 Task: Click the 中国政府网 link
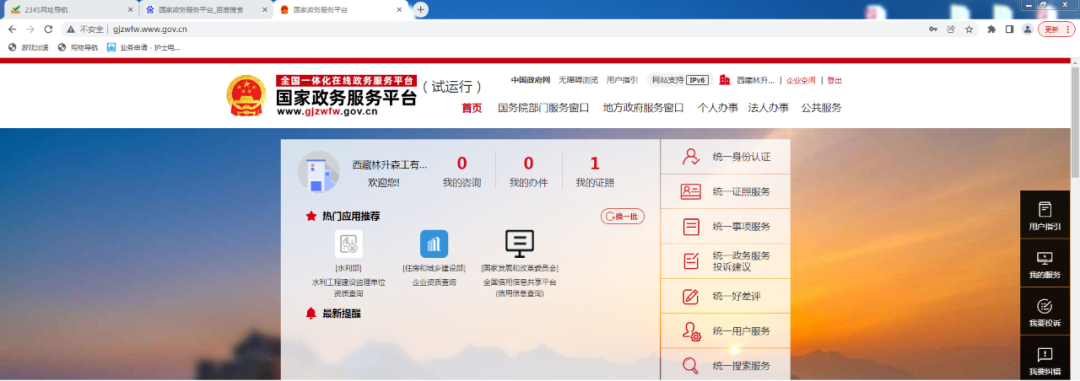click(x=530, y=80)
